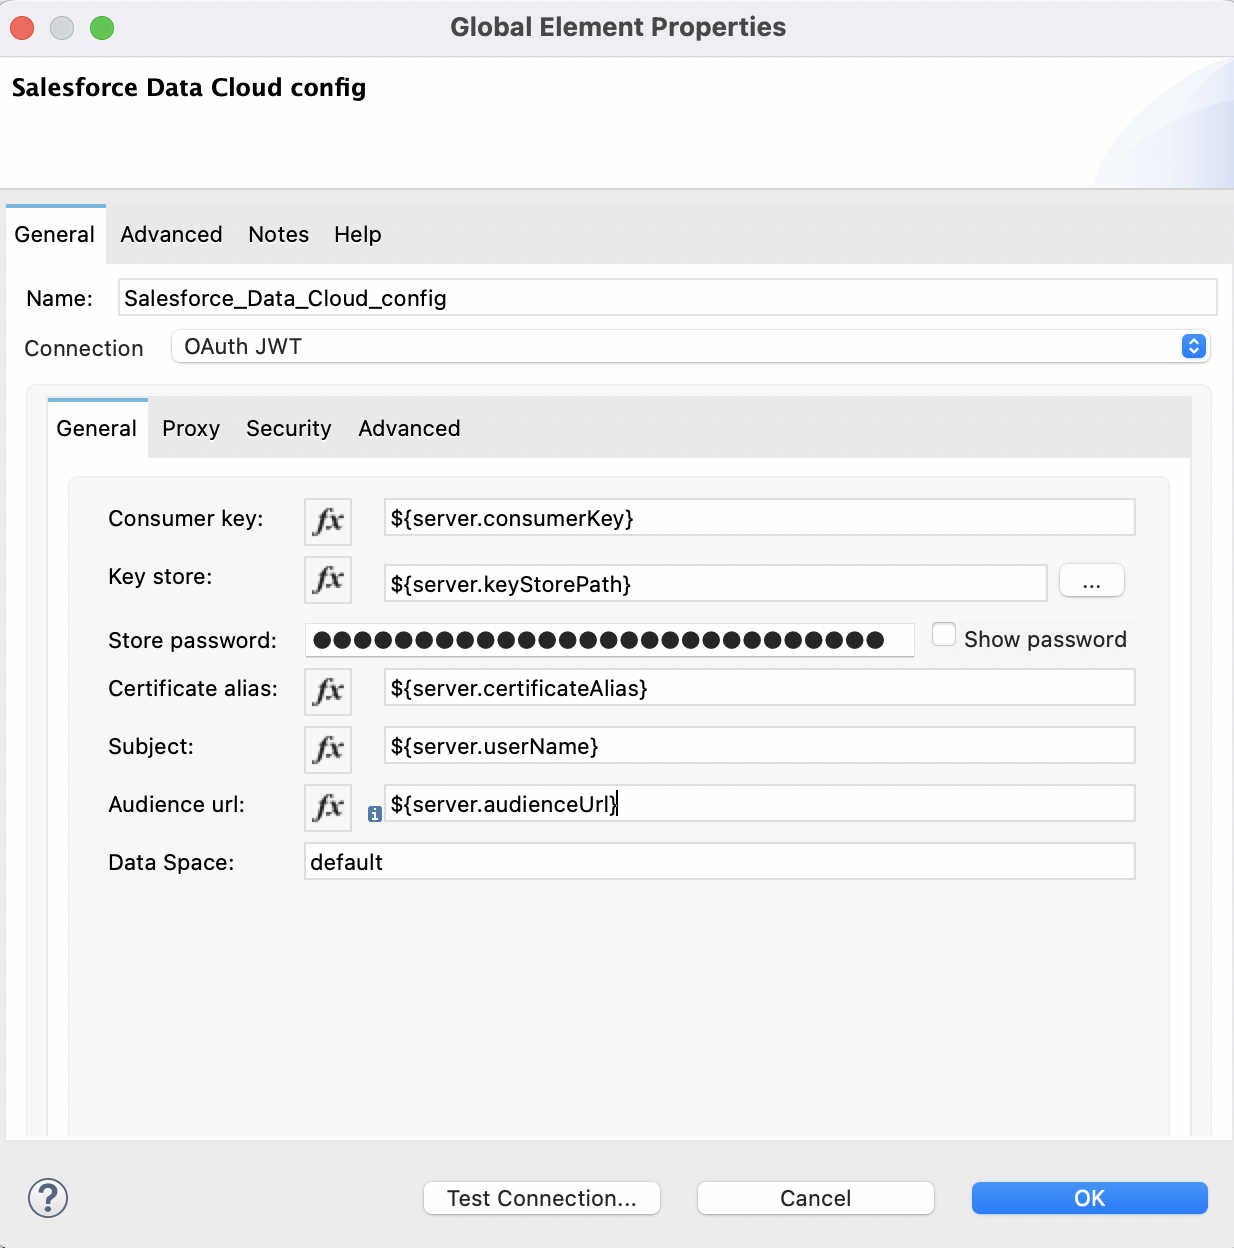Viewport: 1234px width, 1248px height.
Task: Open the key store file browser via ellipsis
Action: 1091,580
